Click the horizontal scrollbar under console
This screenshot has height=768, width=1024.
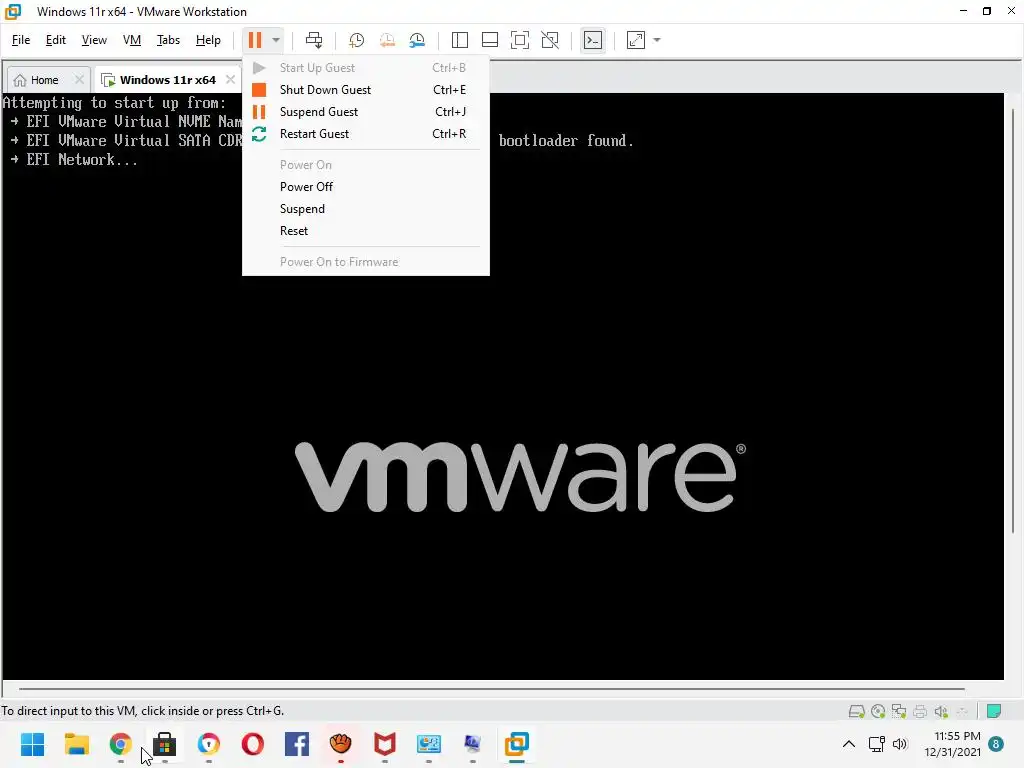pos(491,688)
